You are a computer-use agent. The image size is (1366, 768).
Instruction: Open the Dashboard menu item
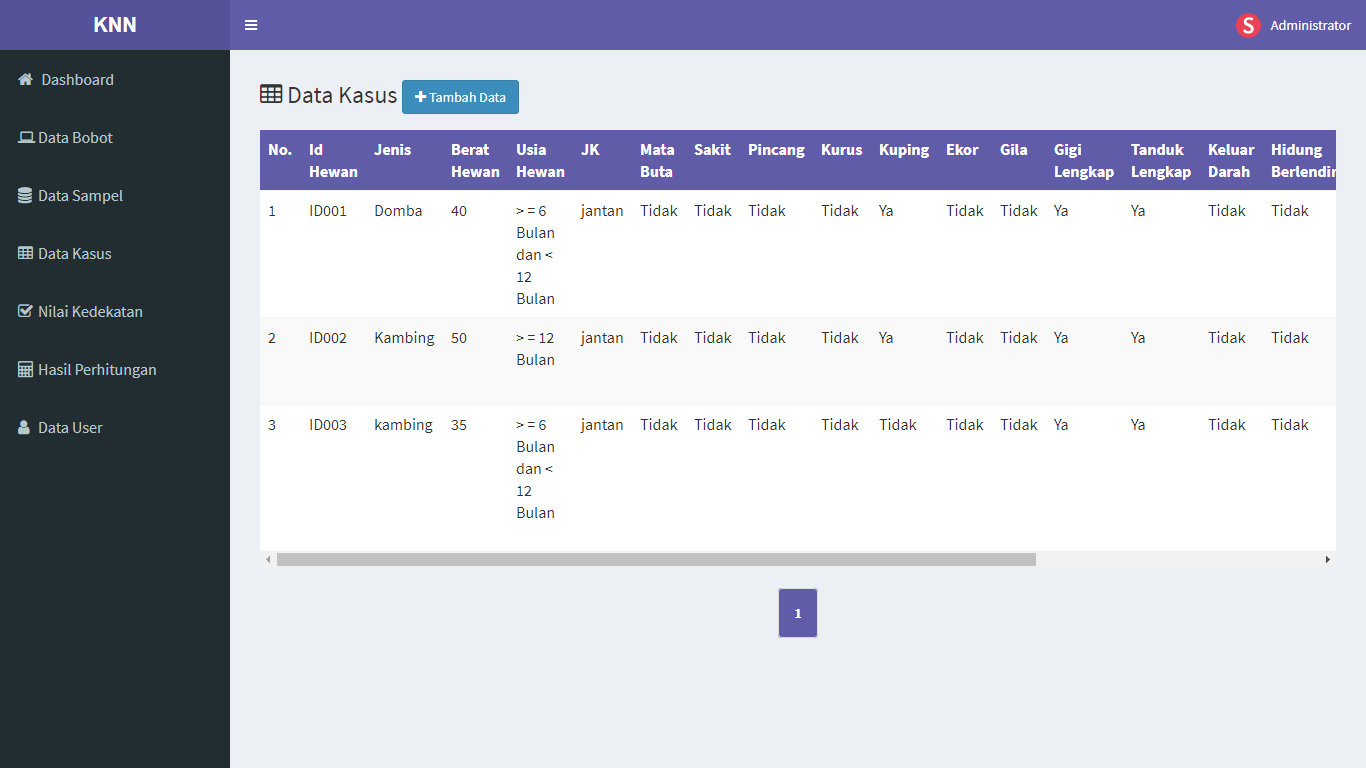coord(115,79)
